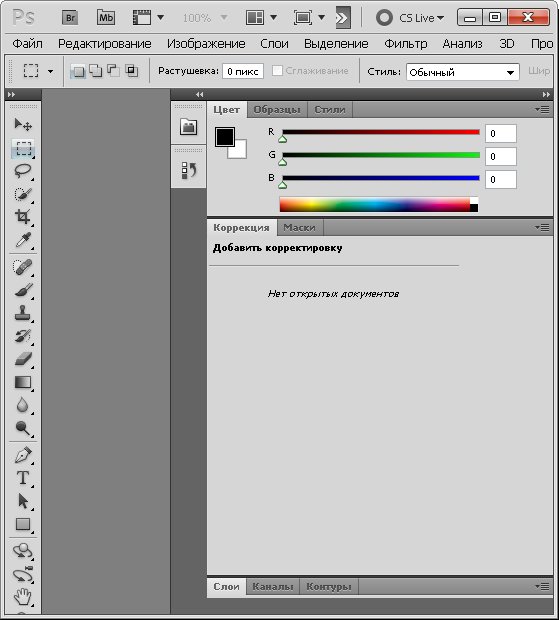
Task: Select the Rectangle shape tool
Action: 23,524
